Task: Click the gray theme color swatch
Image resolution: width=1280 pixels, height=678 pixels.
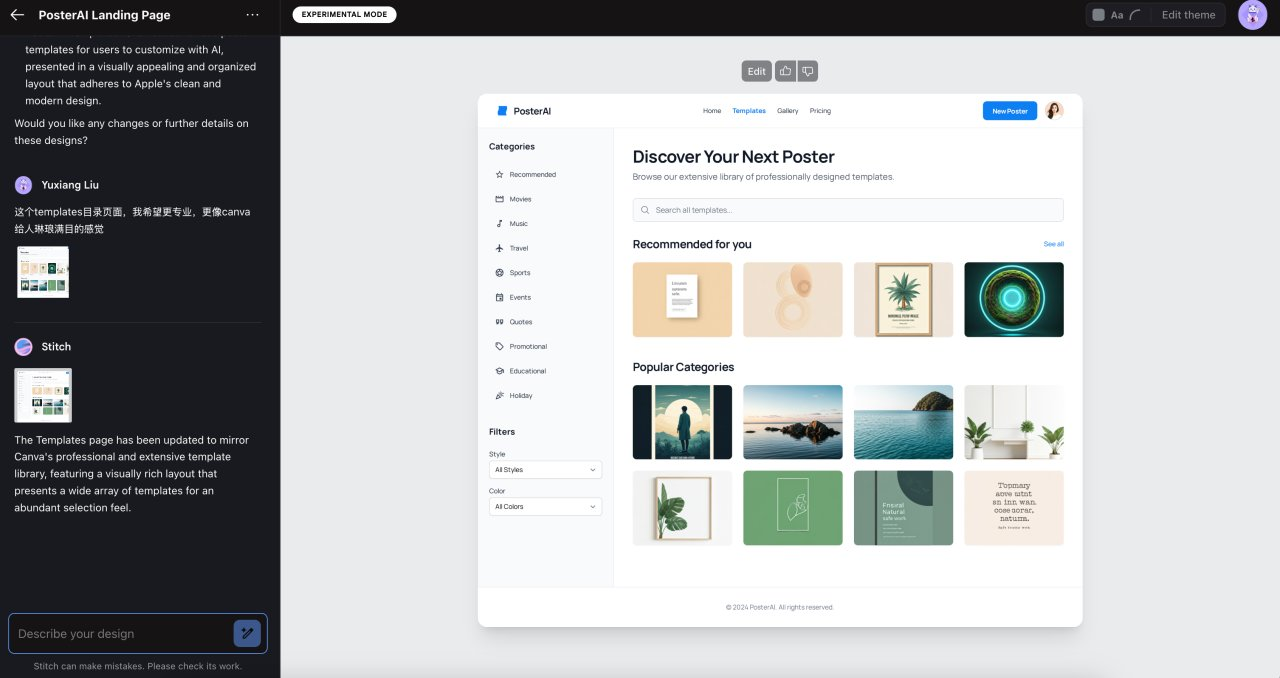Action: point(1099,15)
